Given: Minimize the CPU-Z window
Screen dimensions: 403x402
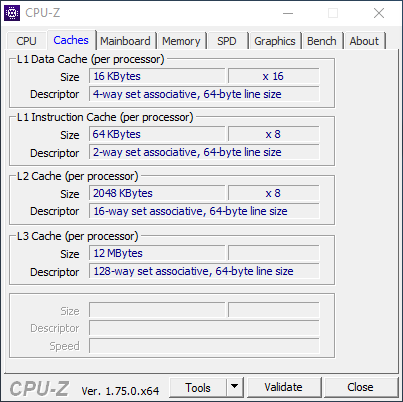Looking at the screenshot, I should [x=288, y=13].
